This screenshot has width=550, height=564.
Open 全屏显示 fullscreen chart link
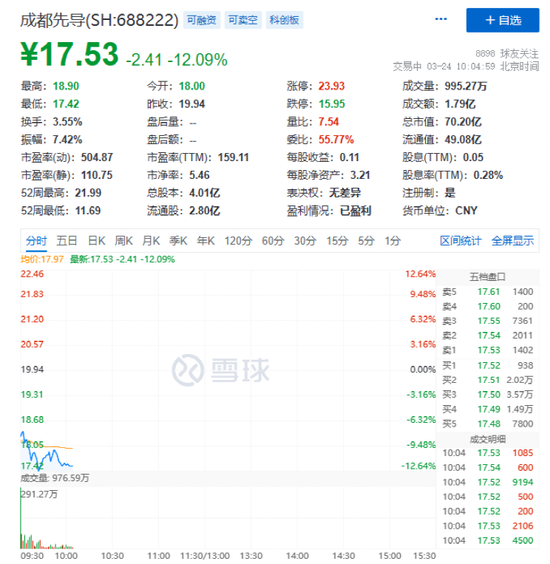coord(513,241)
